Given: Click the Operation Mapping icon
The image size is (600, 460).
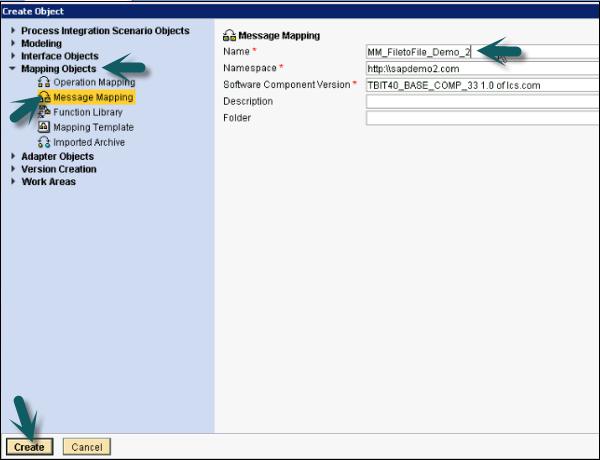Looking at the screenshot, I should [x=44, y=82].
